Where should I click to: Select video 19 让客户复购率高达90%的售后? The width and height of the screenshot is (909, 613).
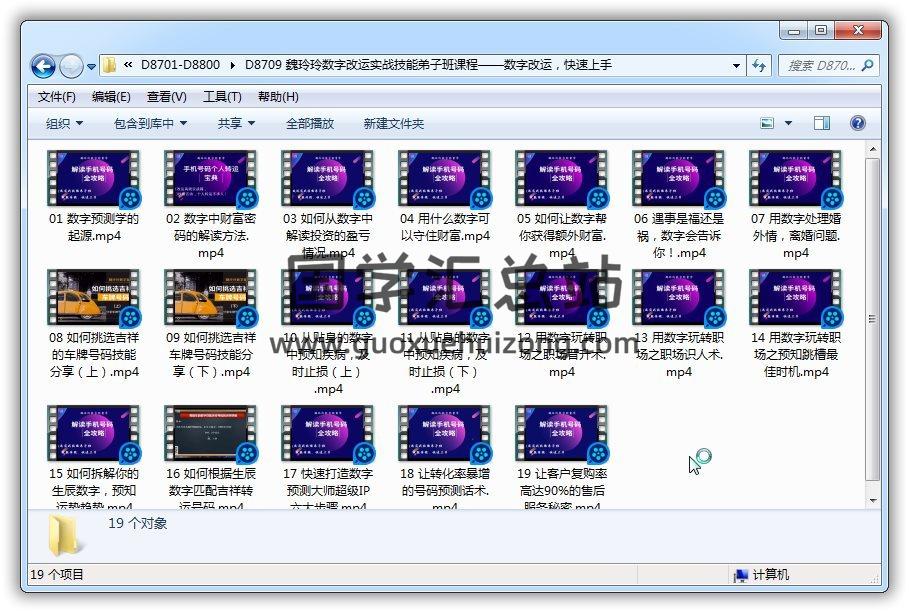561,457
